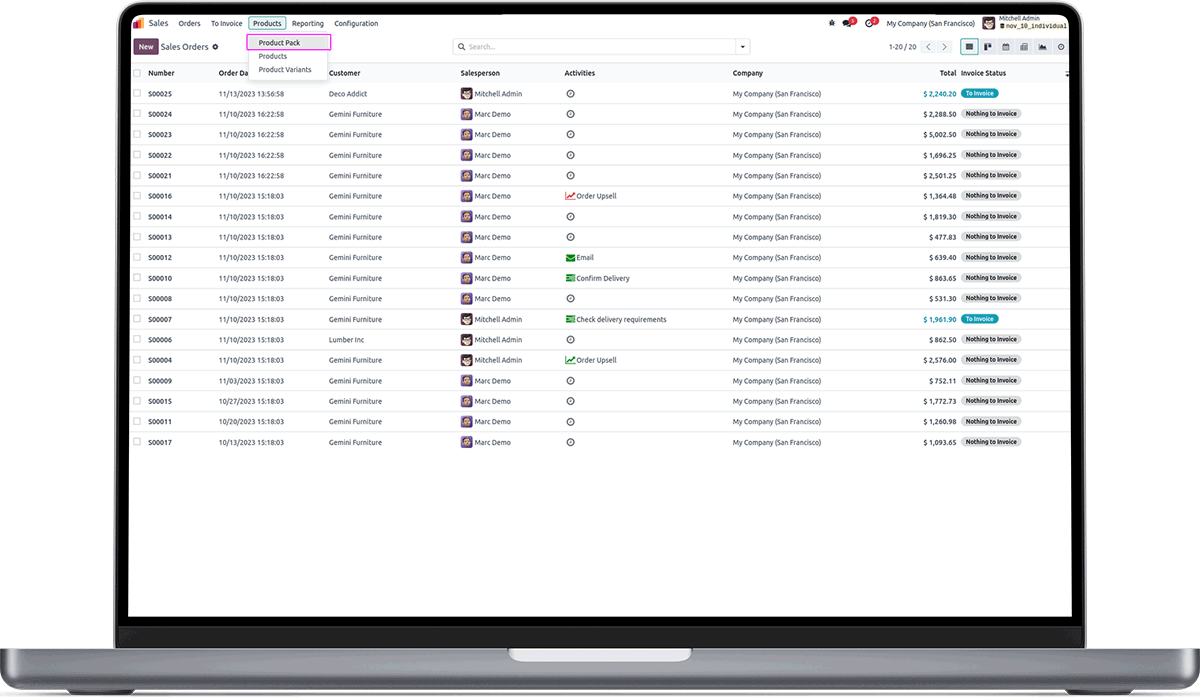Open the Reporting menu

click(x=308, y=23)
